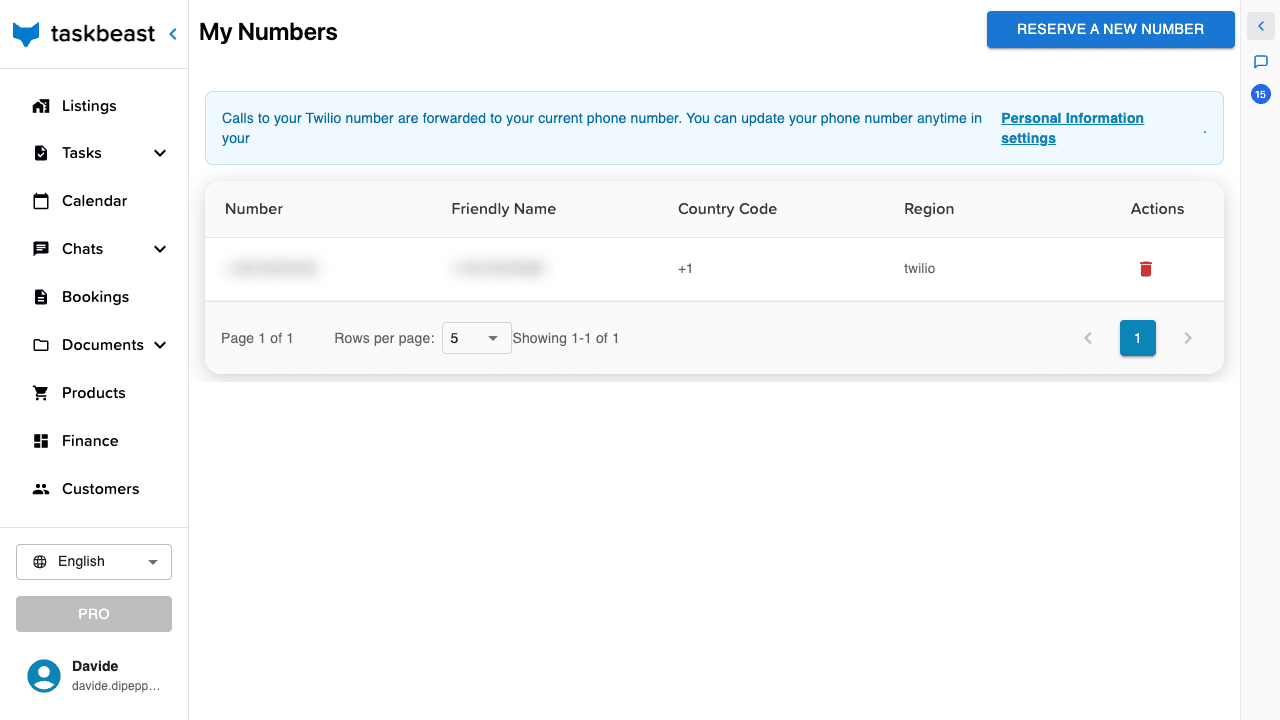Screen dimensions: 1280x720
Task: Select page 1 pagination button
Action: 1138,338
